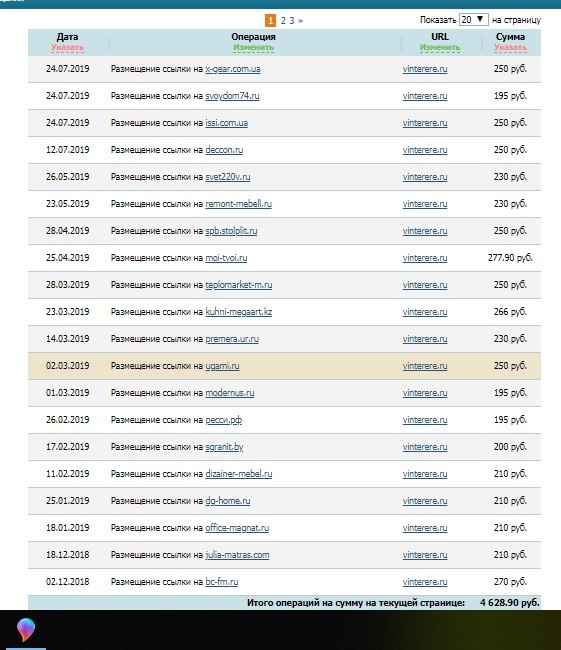Click the next pages arrow »
561x650 pixels.
(301, 20)
